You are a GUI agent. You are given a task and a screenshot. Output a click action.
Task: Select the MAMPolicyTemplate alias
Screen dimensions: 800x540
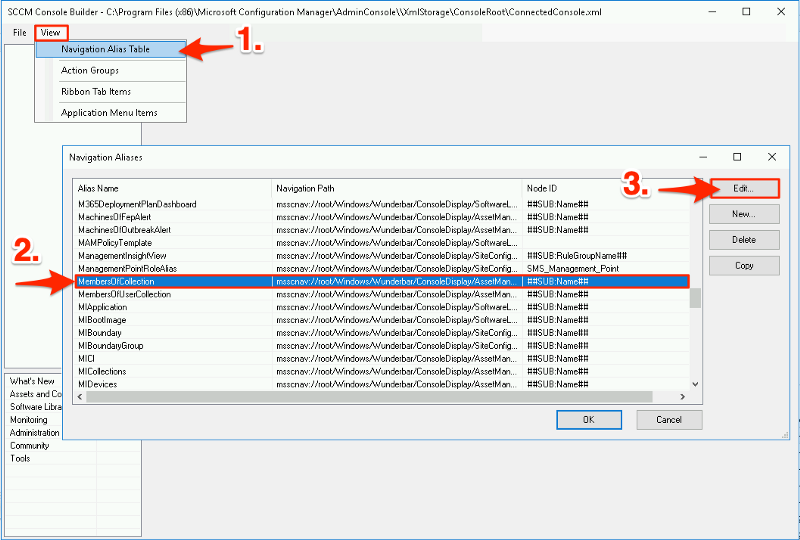[382, 243]
